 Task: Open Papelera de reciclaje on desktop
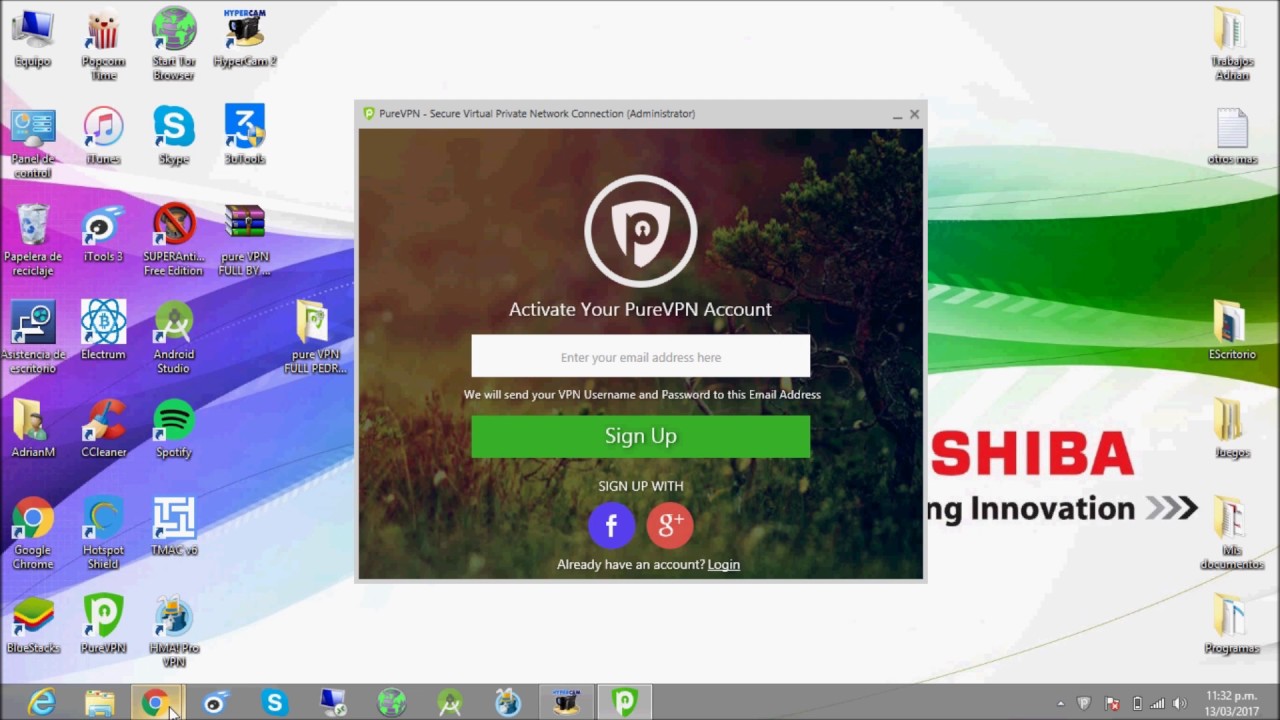coord(33,241)
